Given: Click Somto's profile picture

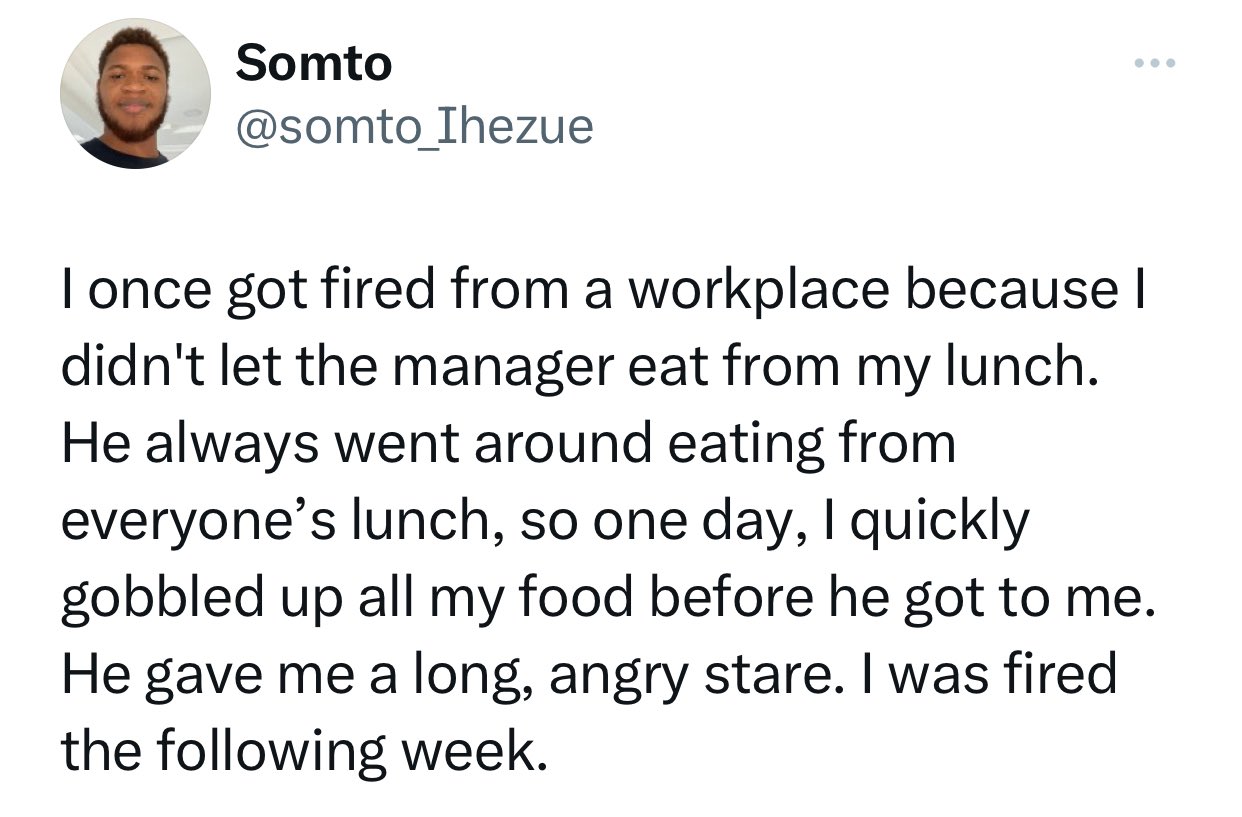Looking at the screenshot, I should 135,93.
